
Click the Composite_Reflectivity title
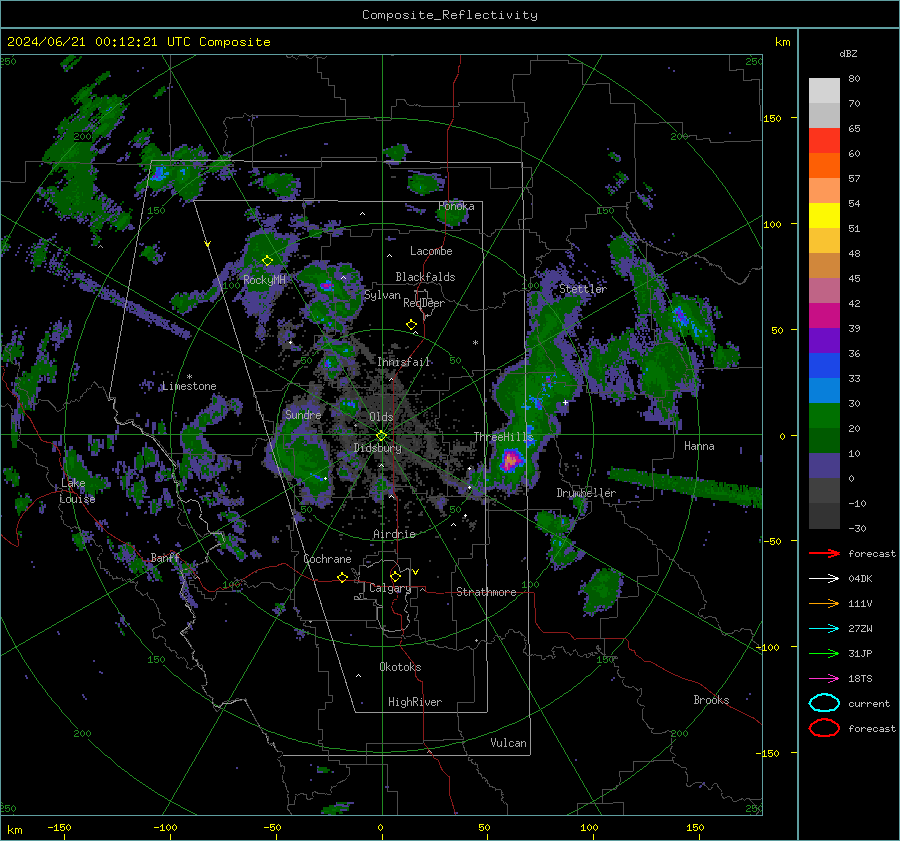pos(450,15)
